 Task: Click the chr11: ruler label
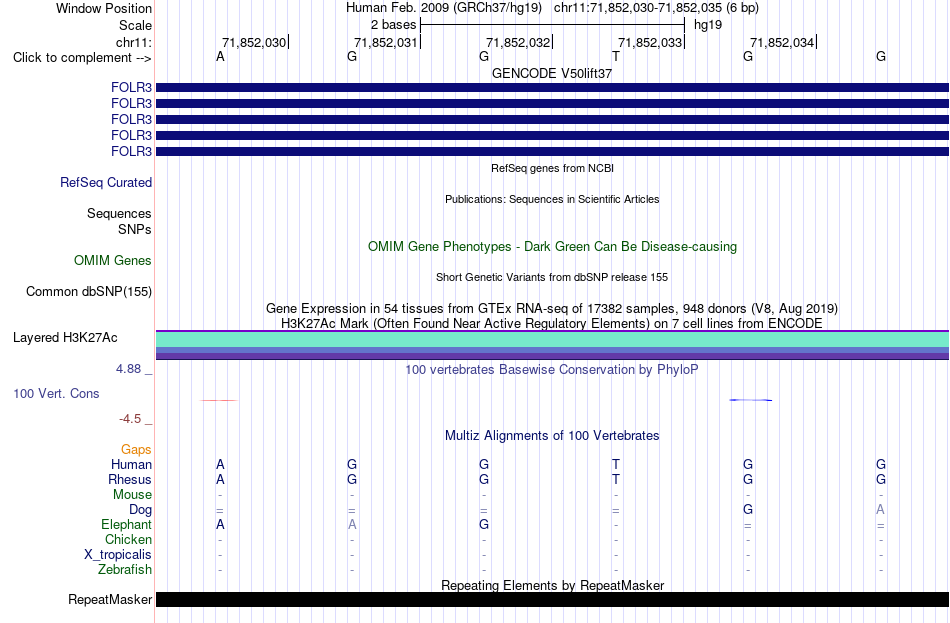click(x=134, y=42)
